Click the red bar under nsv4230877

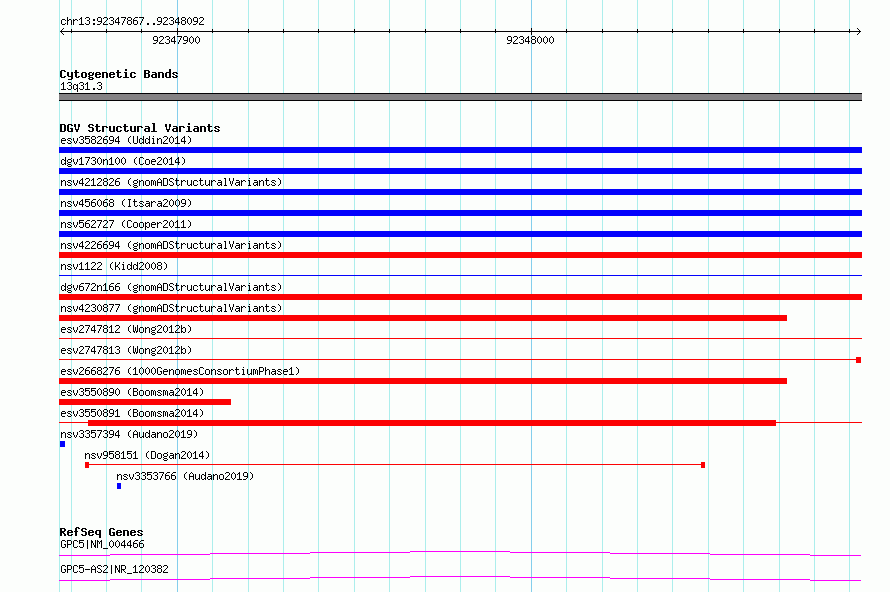[x=423, y=318]
